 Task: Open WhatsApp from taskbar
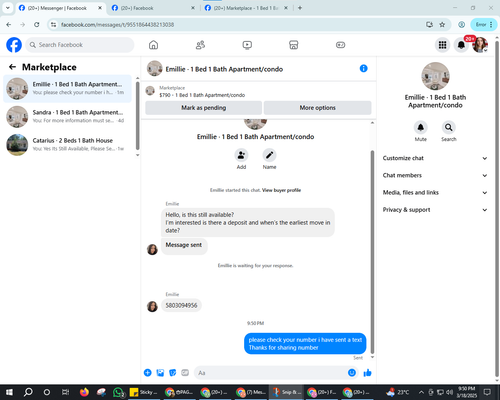118,392
